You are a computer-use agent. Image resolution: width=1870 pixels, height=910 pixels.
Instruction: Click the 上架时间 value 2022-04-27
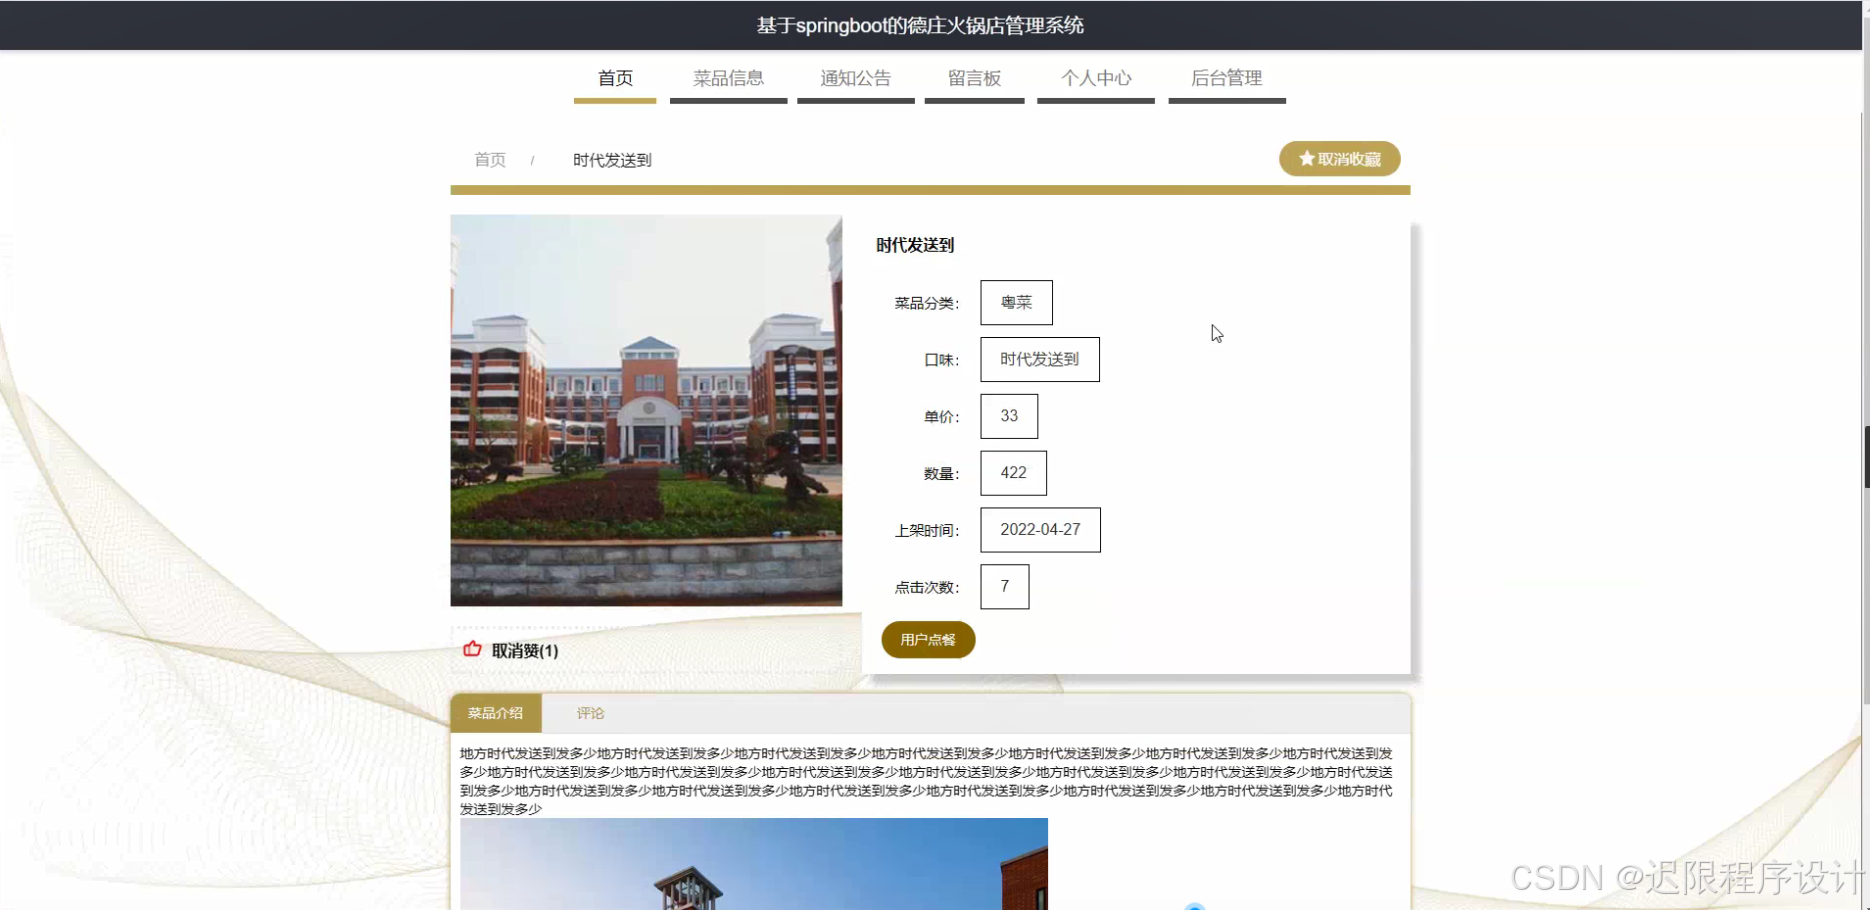pos(1040,530)
